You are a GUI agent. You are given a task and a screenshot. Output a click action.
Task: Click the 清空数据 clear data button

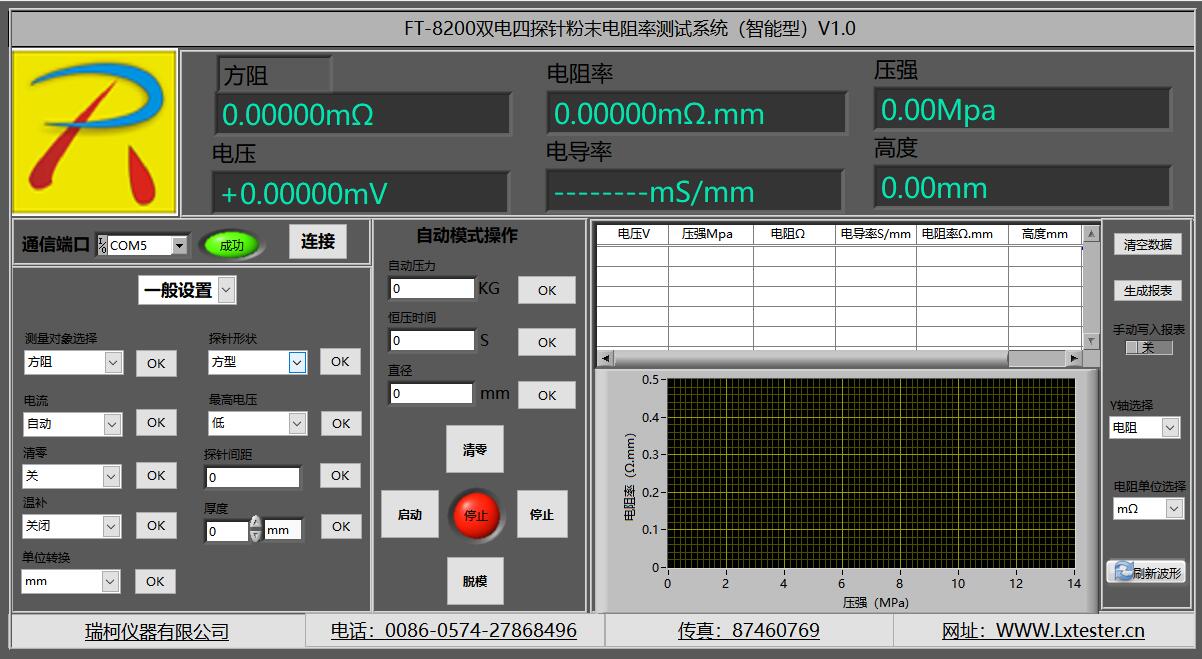click(1148, 244)
